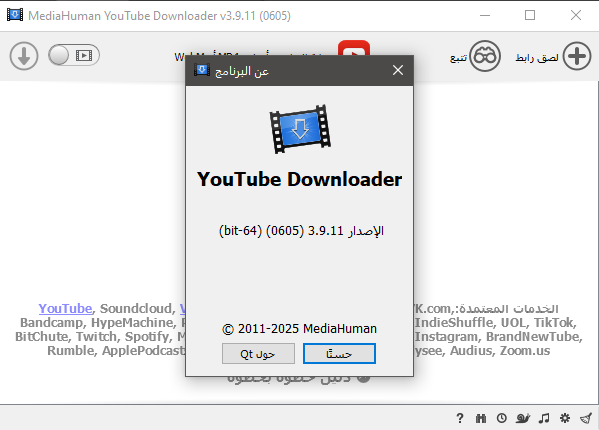Screen dimensions: 599x430
Task: Click the © 2011-2025 MediaHuman text
Action: (300, 329)
